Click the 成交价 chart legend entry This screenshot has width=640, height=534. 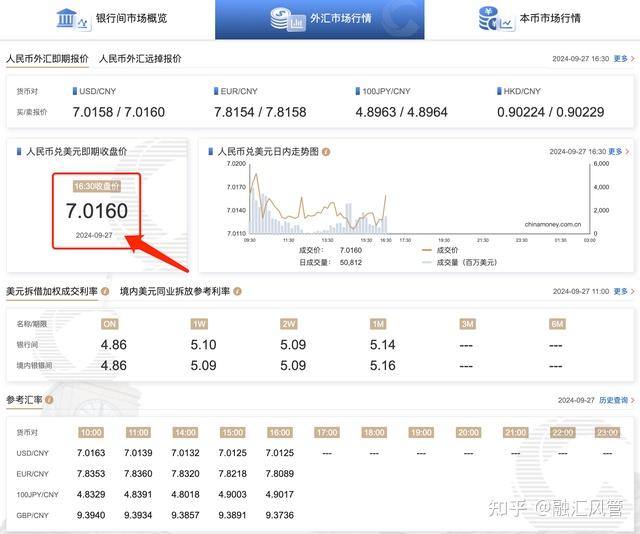point(441,250)
